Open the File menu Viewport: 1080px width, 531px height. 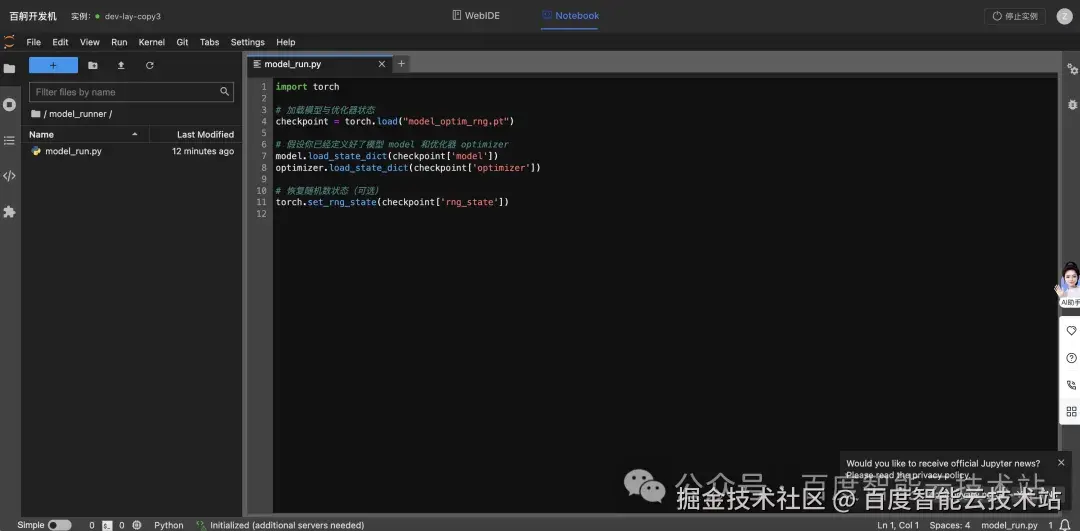(x=34, y=42)
